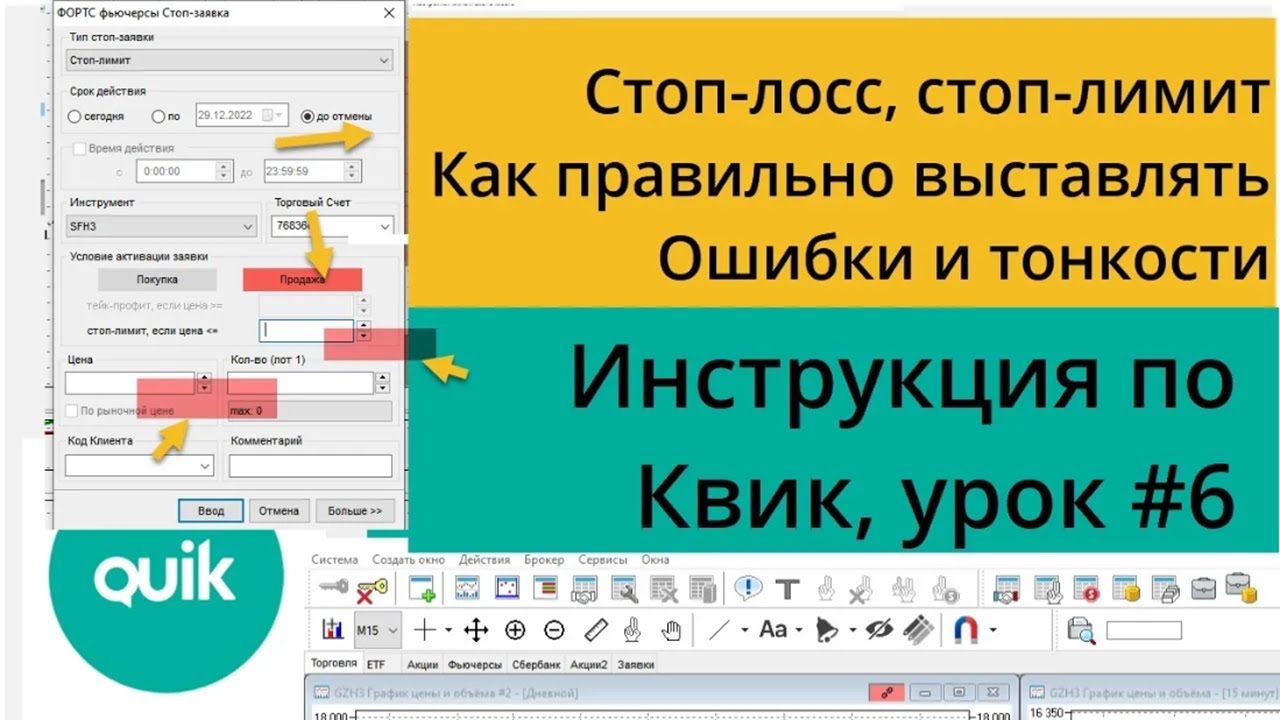1280x720 pixels.
Task: Open the Сервисы menu
Action: [602, 560]
